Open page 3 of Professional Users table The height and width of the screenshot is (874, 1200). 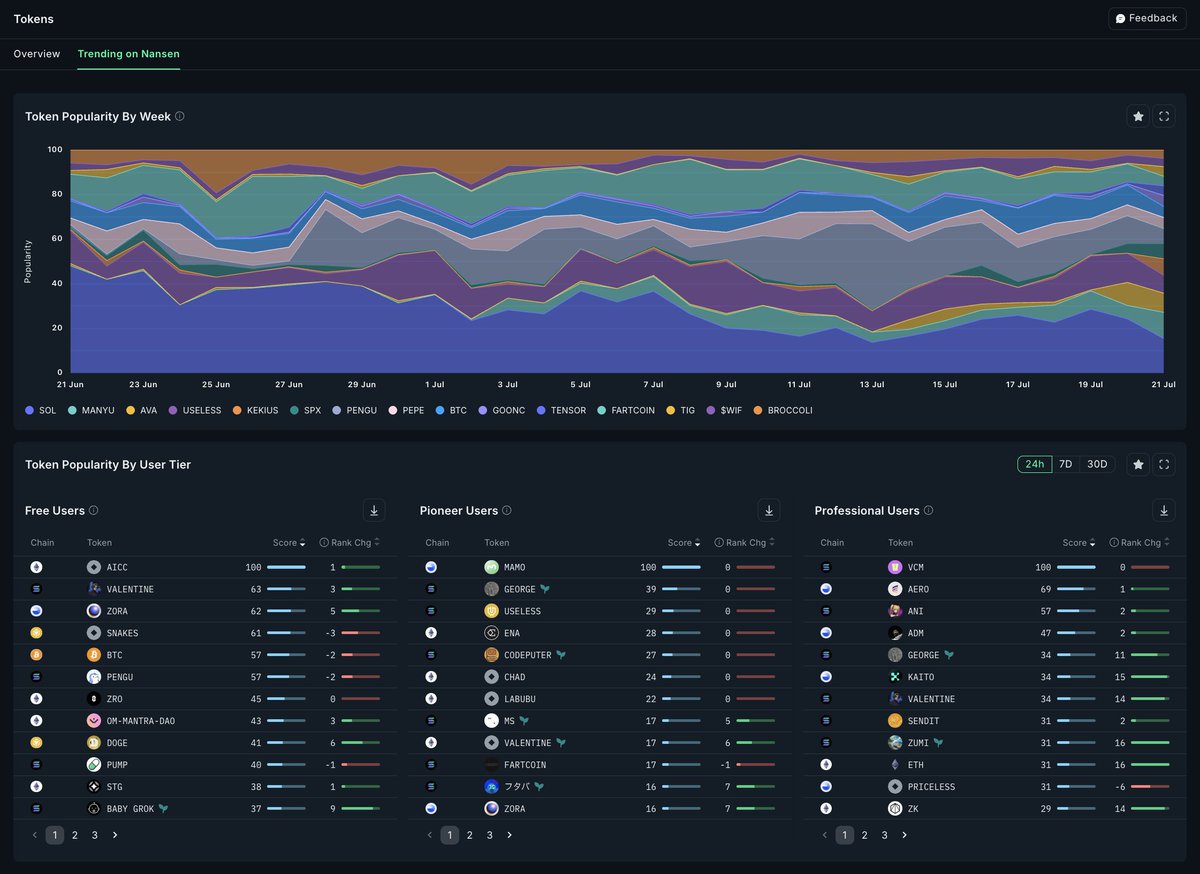[885, 835]
